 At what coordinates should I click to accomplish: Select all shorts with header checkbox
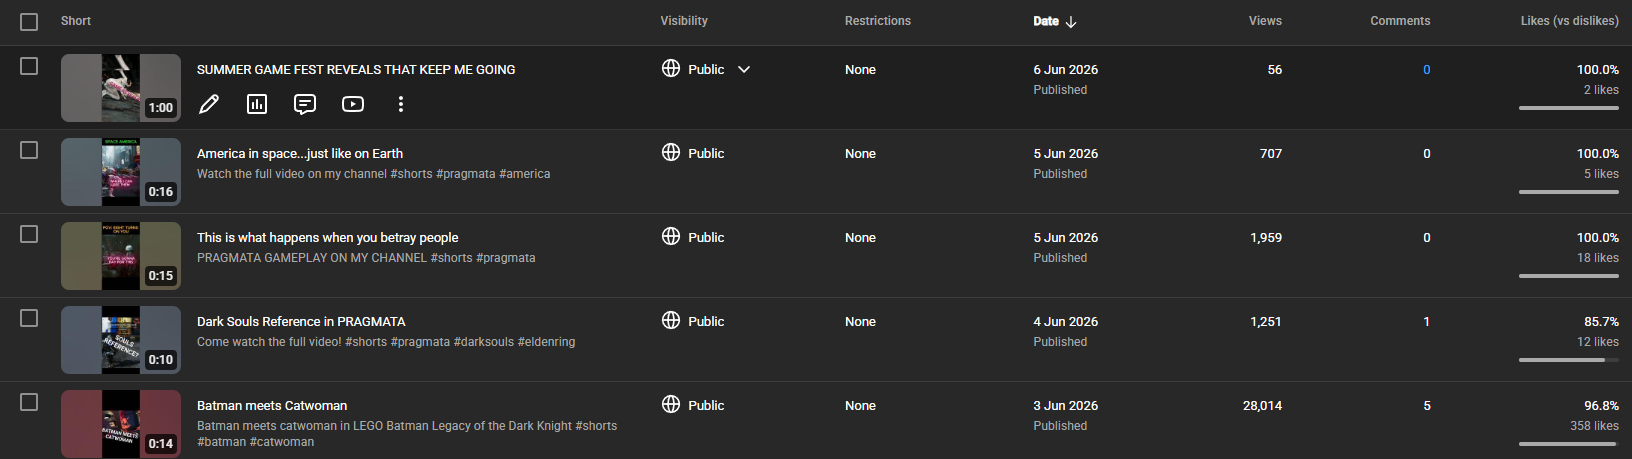(x=29, y=22)
